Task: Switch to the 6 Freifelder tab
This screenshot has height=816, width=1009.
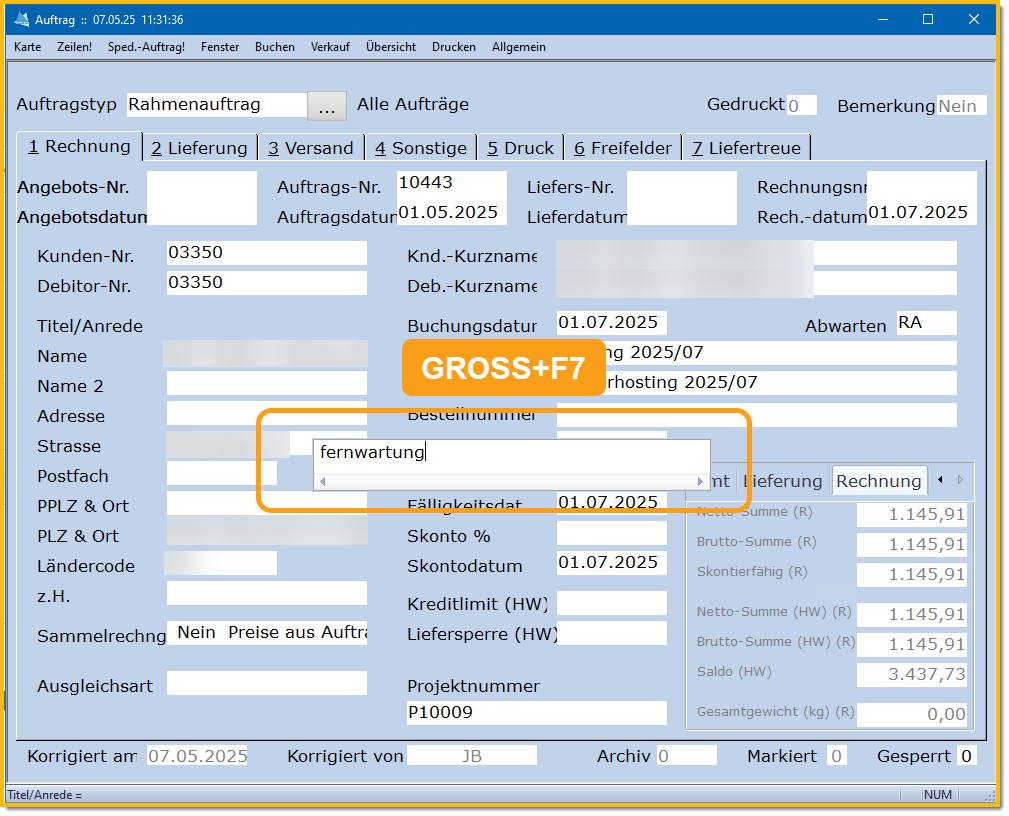Action: (622, 148)
